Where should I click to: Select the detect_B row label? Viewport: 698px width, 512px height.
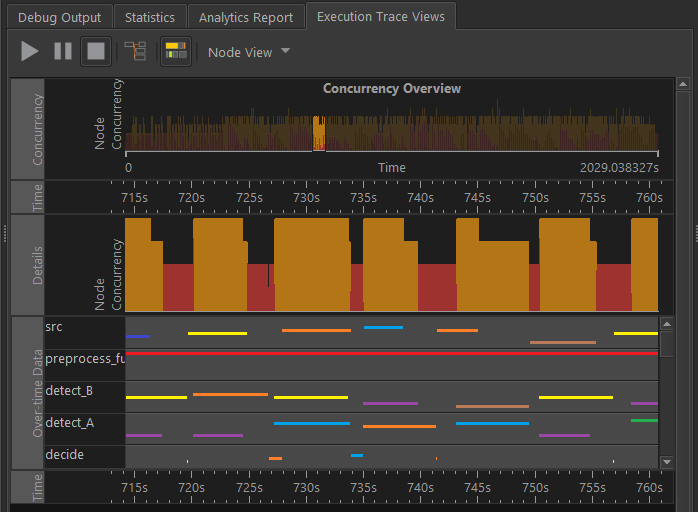point(69,390)
